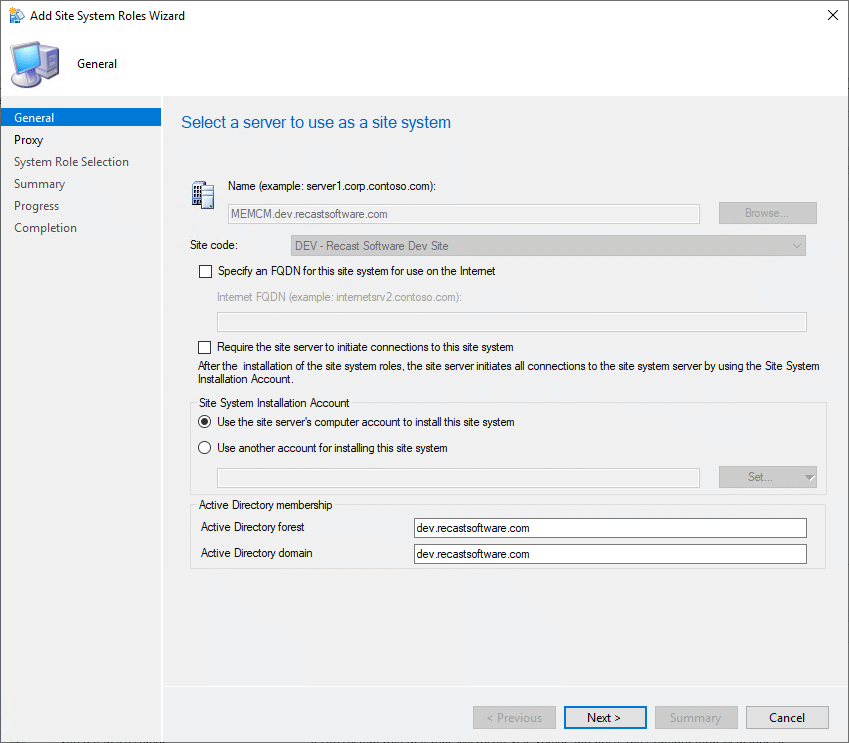Enable Specify an FQDN for Internet checkbox
The width and height of the screenshot is (849, 743).
pos(206,271)
